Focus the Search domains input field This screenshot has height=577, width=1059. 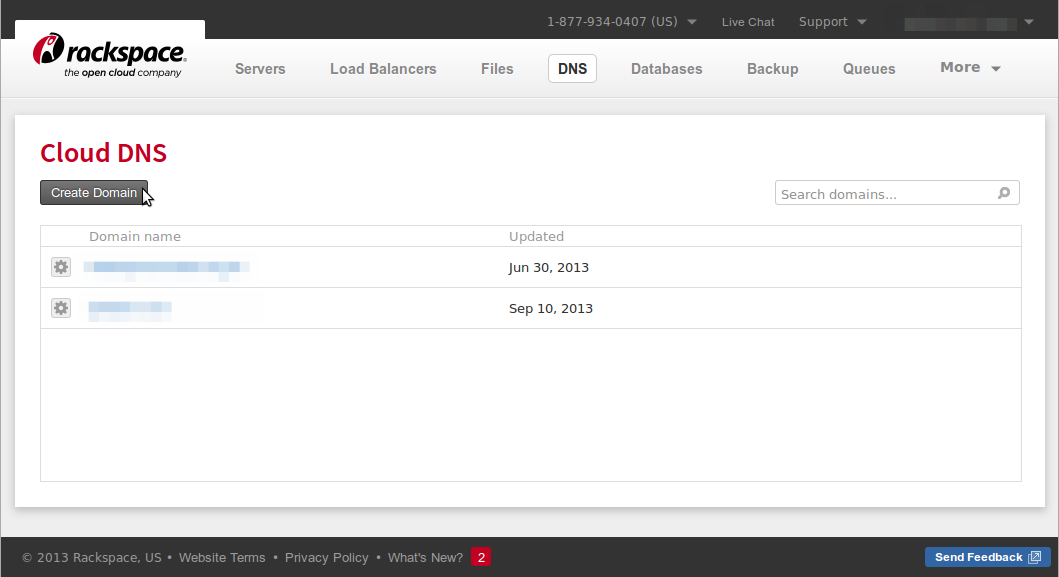(897, 193)
